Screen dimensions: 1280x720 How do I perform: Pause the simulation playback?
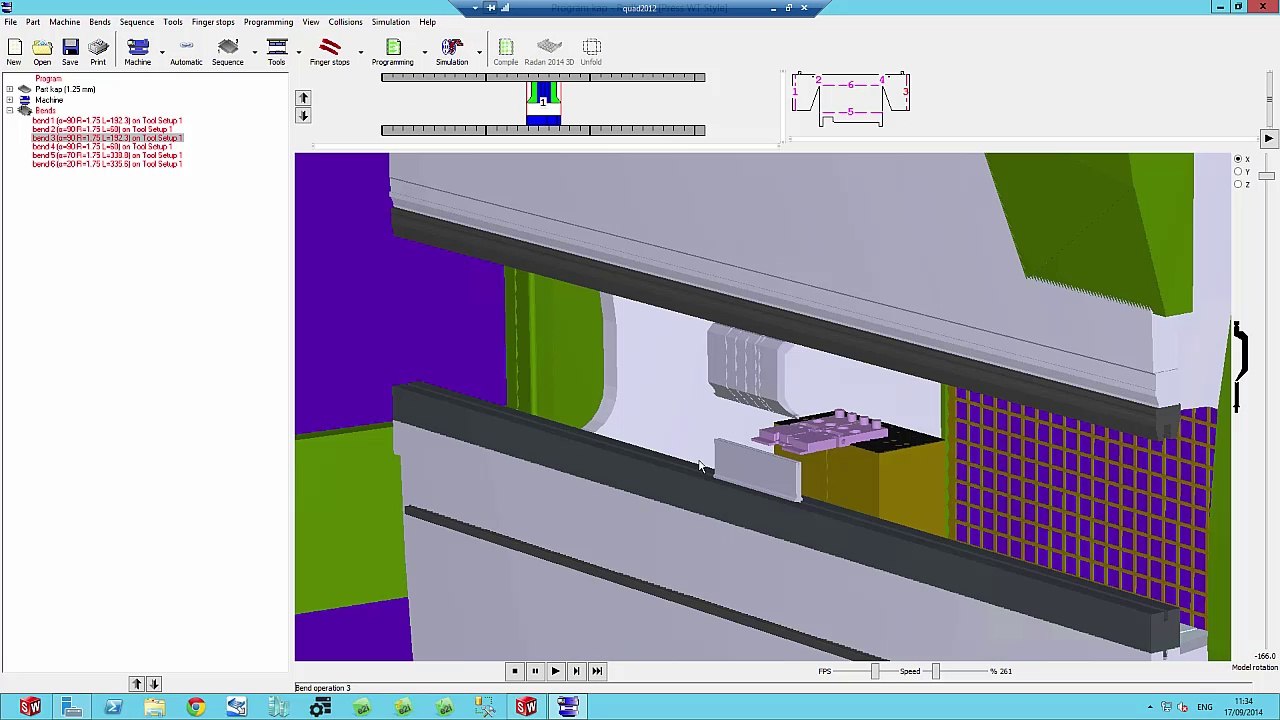click(535, 671)
